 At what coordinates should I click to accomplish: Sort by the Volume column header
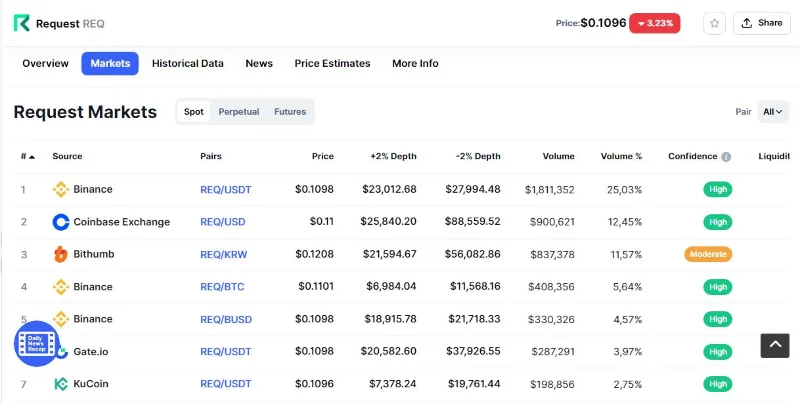click(x=559, y=157)
